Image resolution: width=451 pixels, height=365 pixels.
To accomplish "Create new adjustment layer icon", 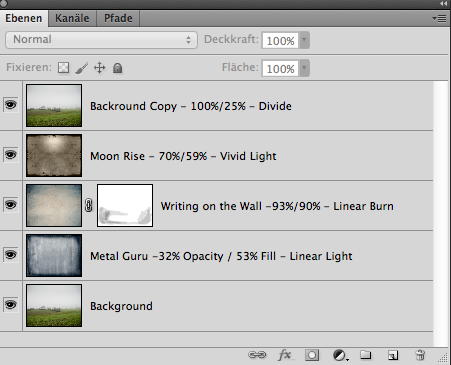I will pyautogui.click(x=340, y=355).
